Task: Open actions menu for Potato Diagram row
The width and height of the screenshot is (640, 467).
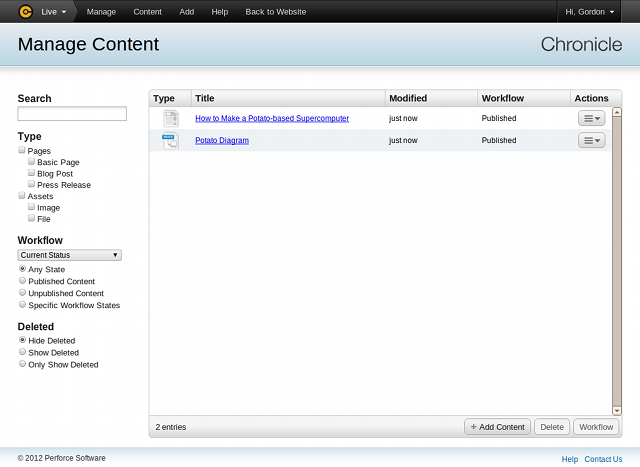Action: 591,141
